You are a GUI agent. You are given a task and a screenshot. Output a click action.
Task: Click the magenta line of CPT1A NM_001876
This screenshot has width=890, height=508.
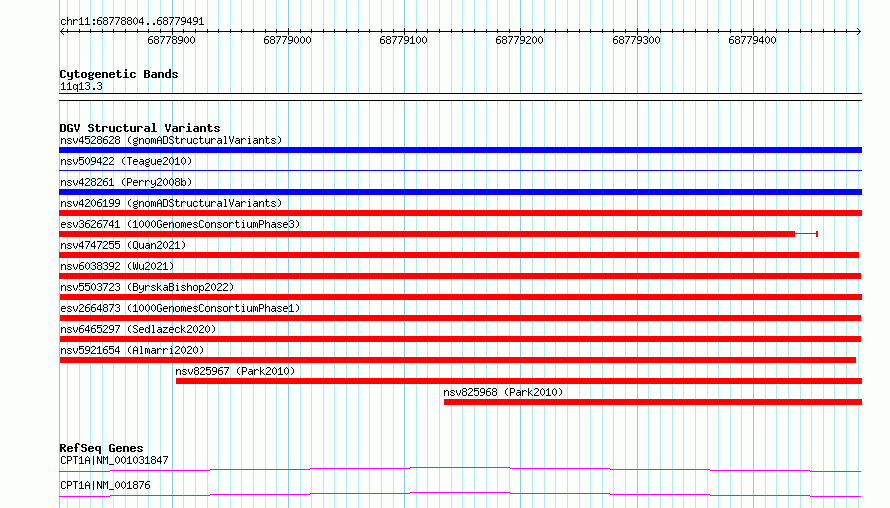coord(460,494)
